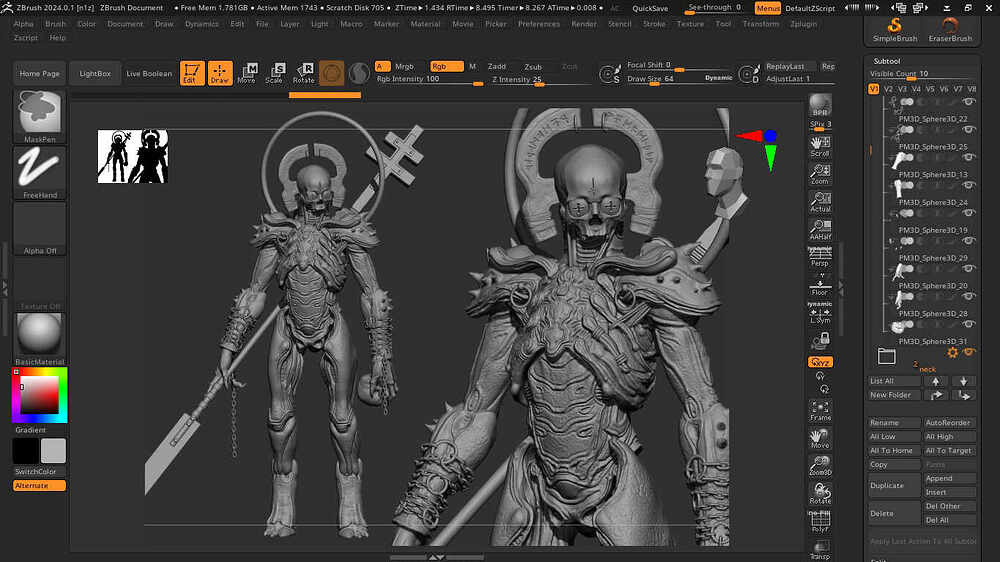Open the Zplugin menu
Screen dimensions: 1000x562
point(804,24)
